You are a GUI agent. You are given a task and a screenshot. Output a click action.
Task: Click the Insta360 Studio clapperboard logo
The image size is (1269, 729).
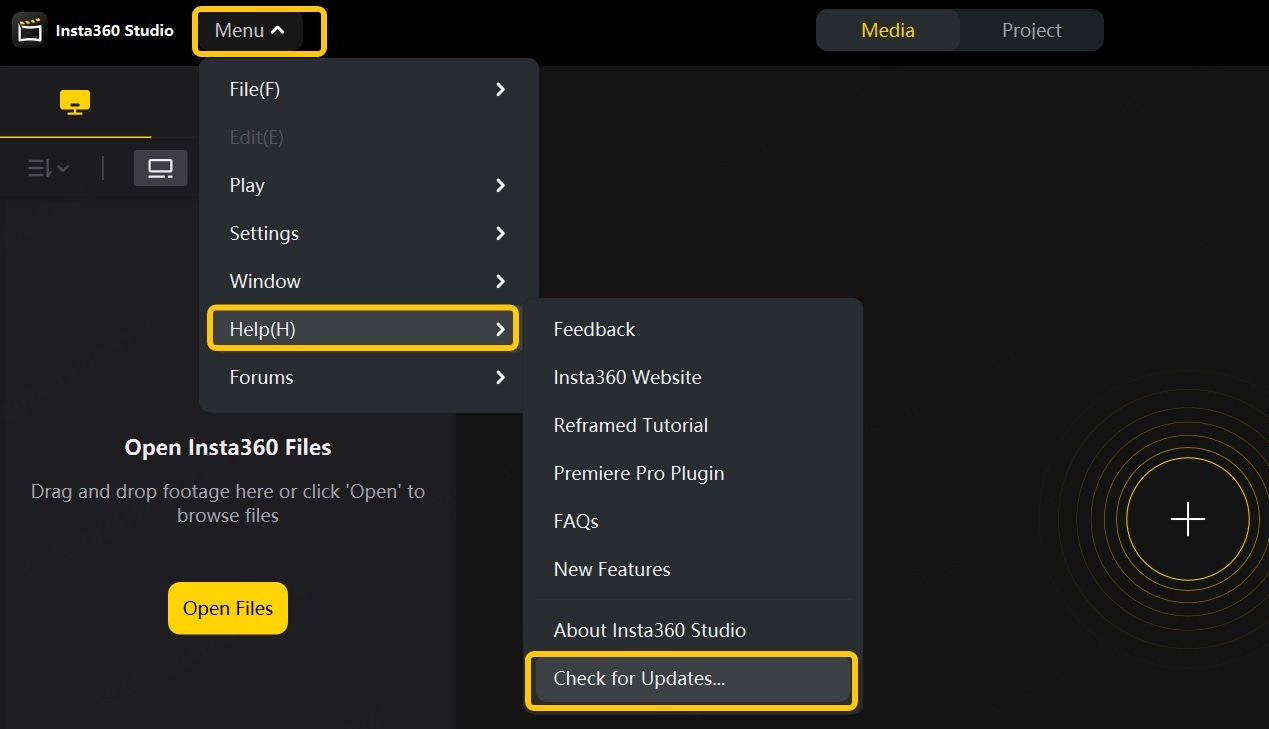pyautogui.click(x=30, y=30)
